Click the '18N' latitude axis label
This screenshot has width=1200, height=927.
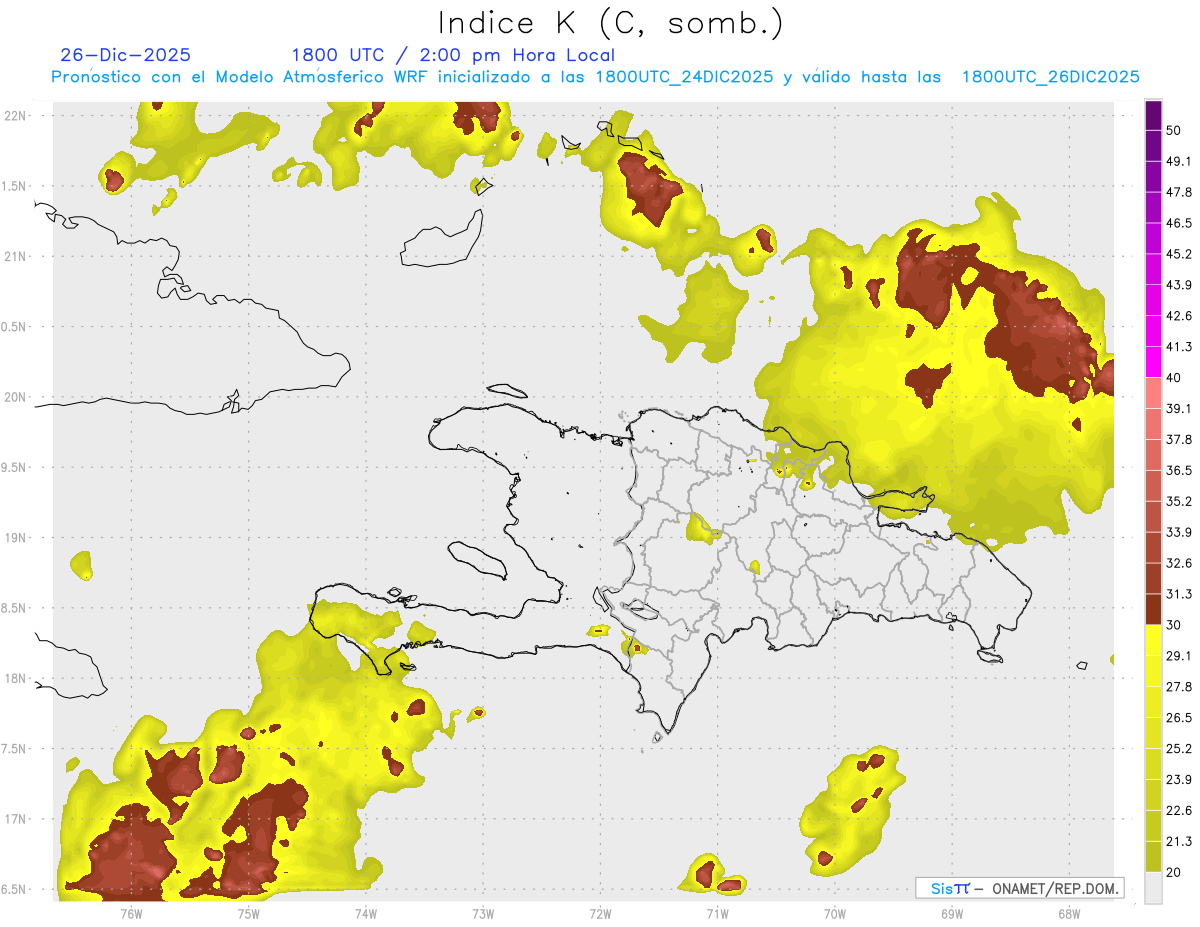tap(14, 678)
